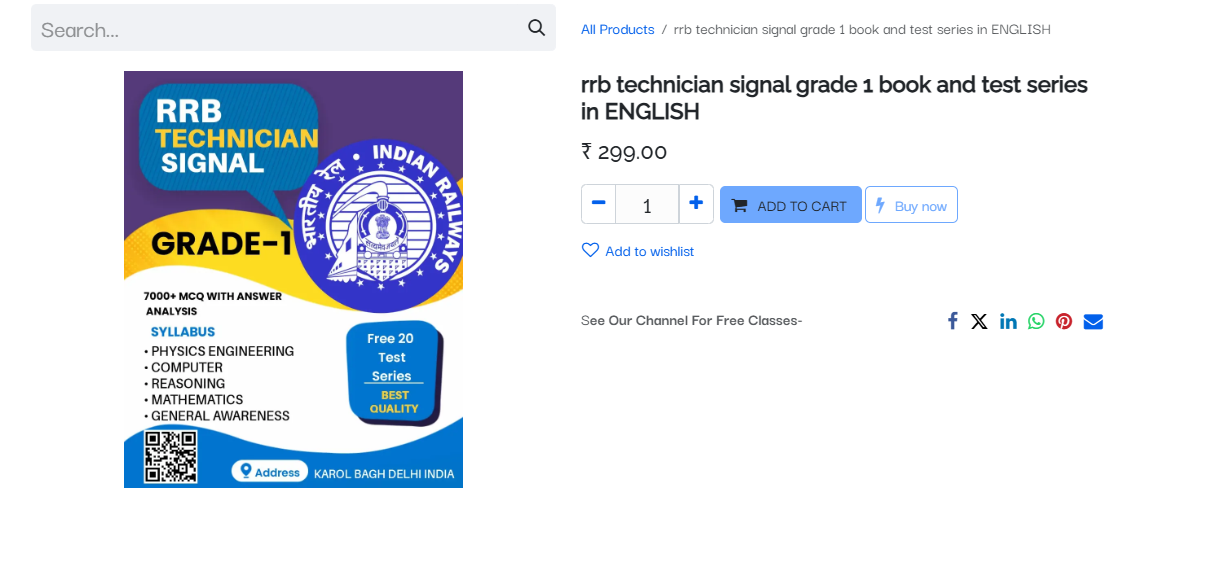Open the RRB Technician Signal product image
This screenshot has height=562, width=1222.
(x=293, y=279)
